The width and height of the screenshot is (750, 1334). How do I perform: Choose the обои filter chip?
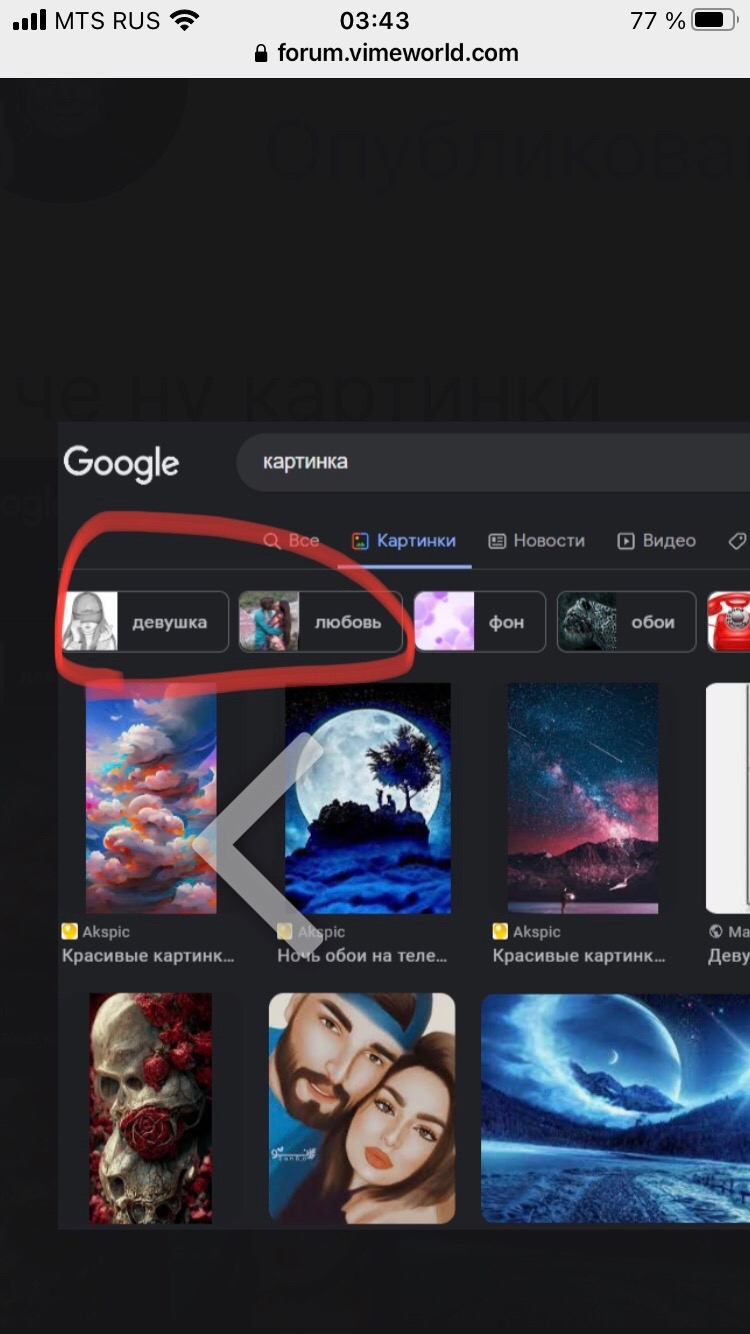tap(626, 622)
